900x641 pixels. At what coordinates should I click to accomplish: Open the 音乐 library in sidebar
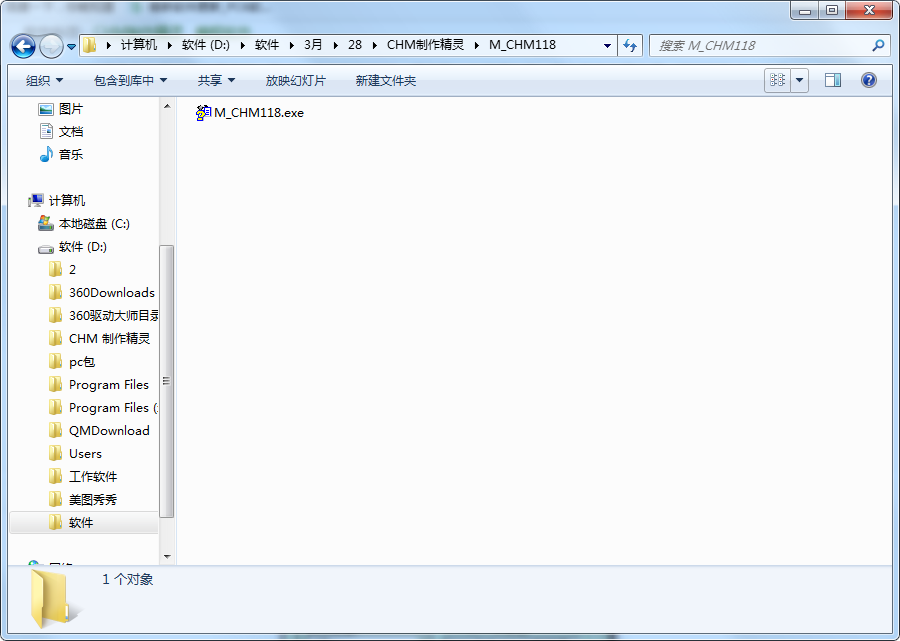point(71,155)
